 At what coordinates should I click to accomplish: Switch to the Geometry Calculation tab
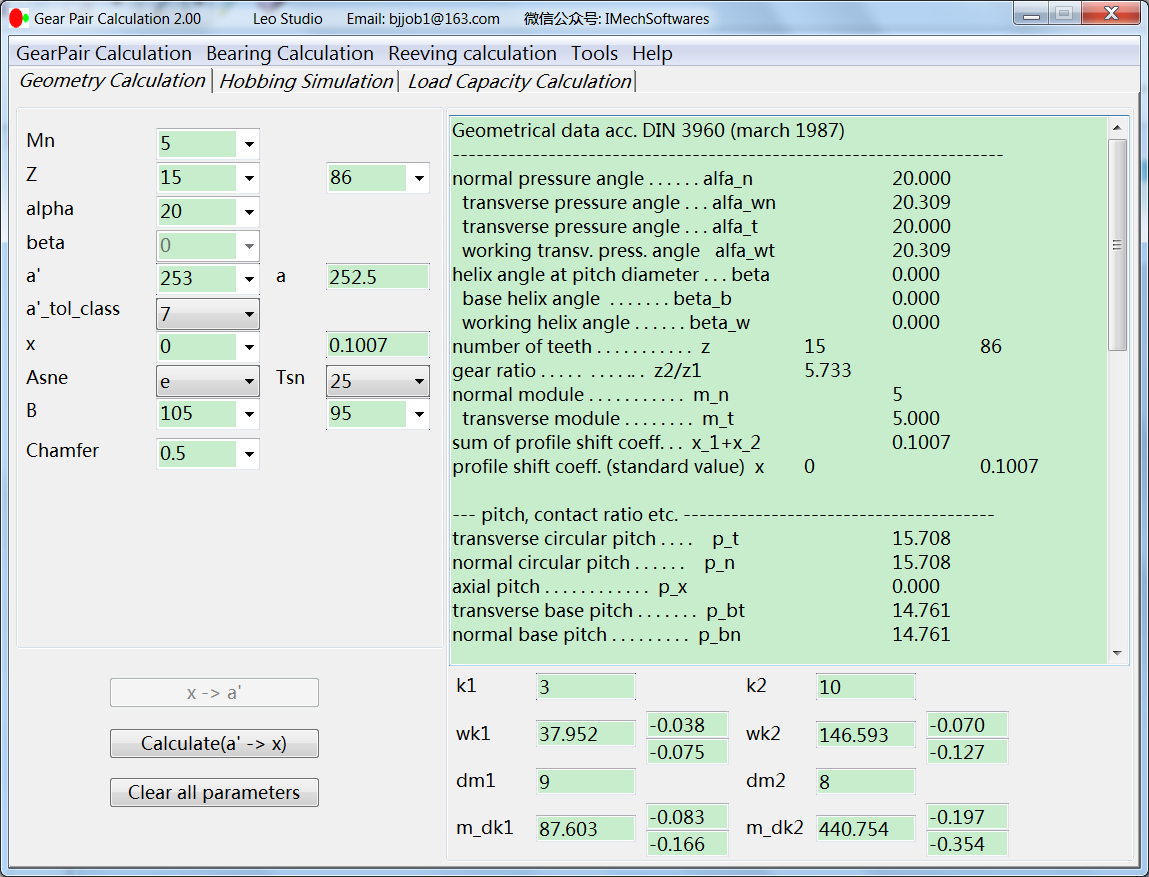click(112, 81)
